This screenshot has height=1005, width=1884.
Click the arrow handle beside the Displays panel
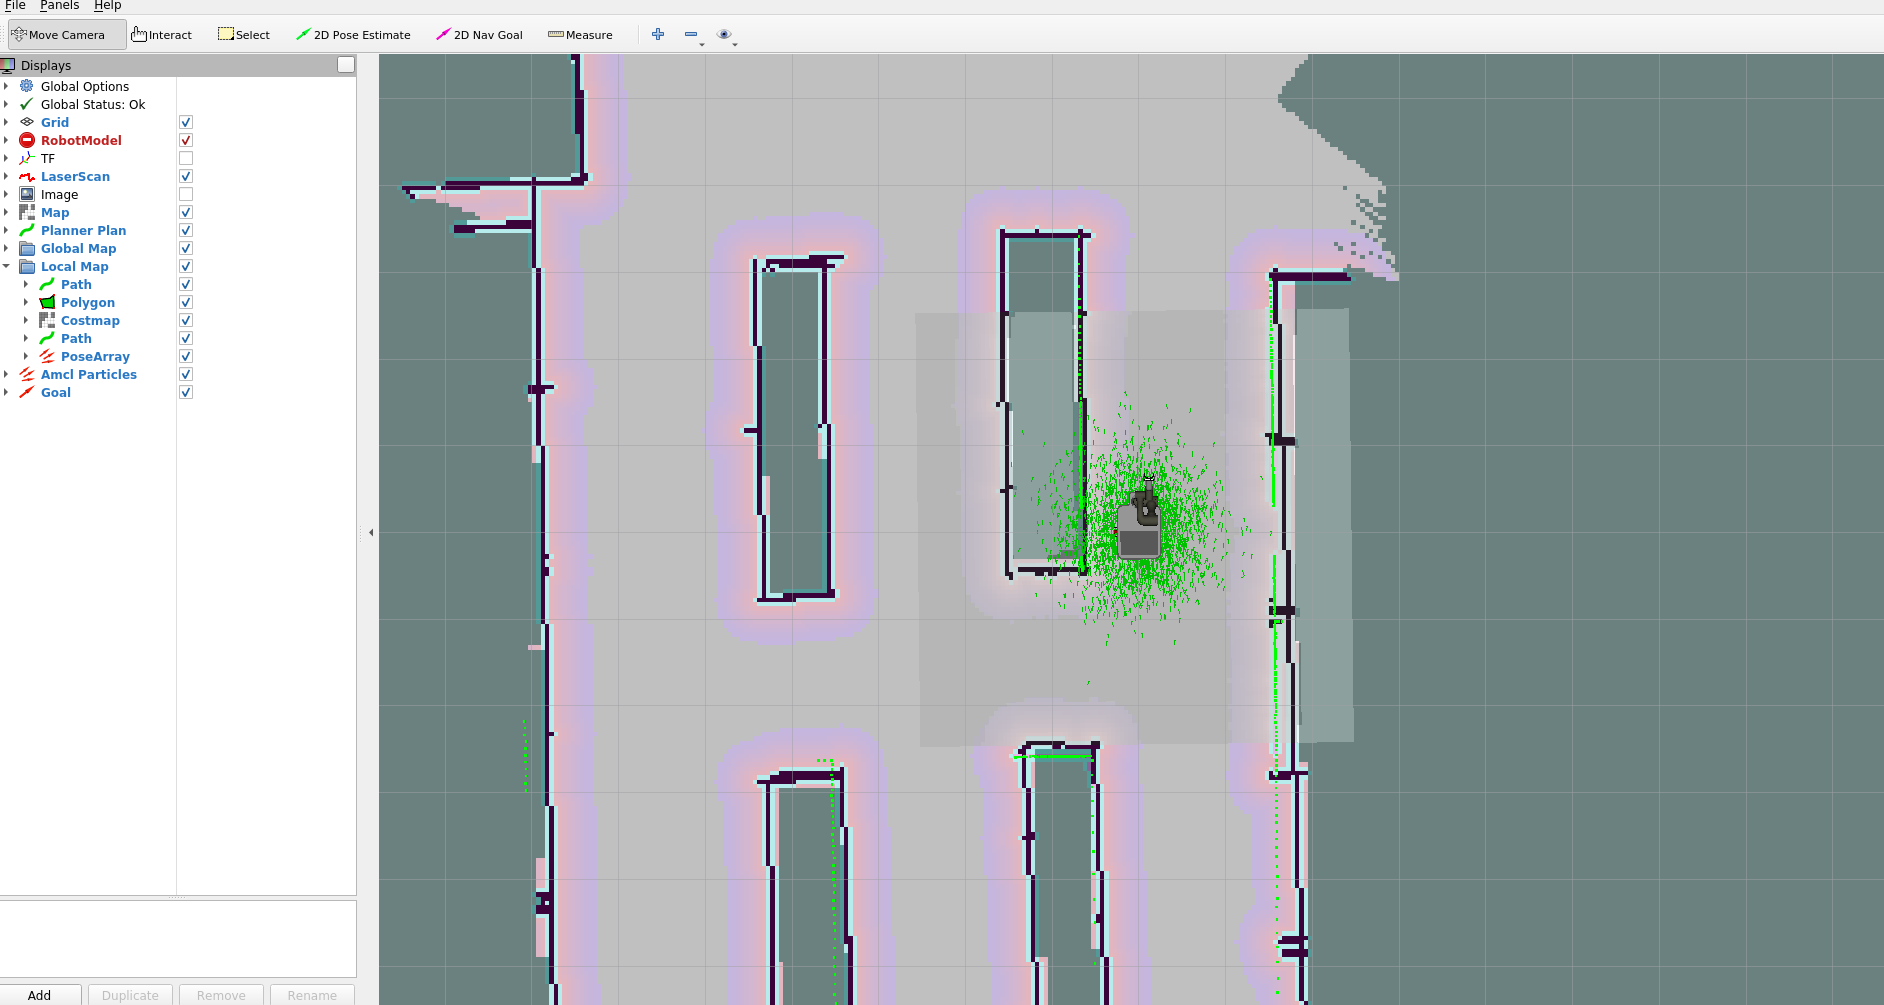(x=371, y=532)
